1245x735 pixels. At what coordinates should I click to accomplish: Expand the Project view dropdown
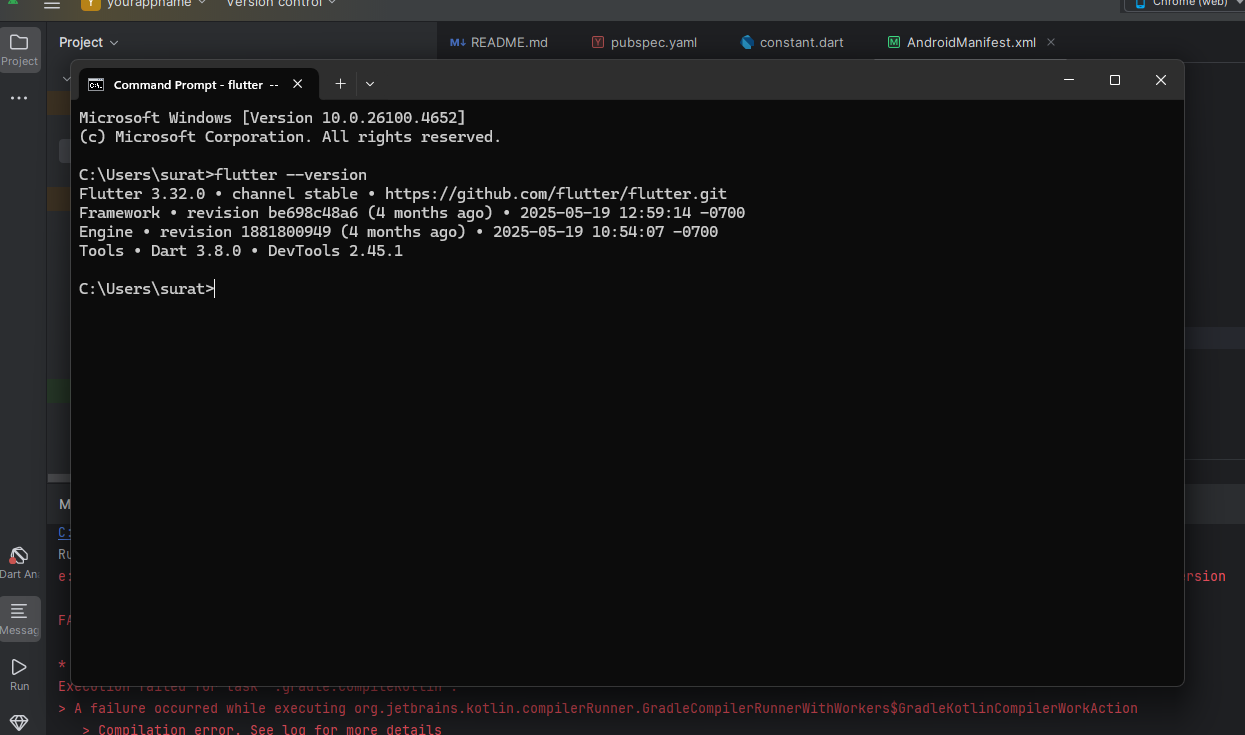(x=89, y=42)
